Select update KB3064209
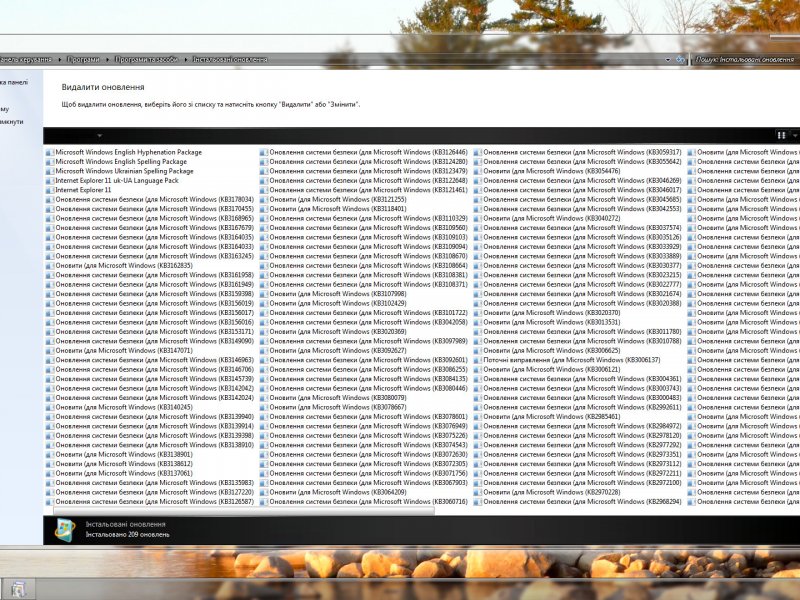 tap(338, 492)
